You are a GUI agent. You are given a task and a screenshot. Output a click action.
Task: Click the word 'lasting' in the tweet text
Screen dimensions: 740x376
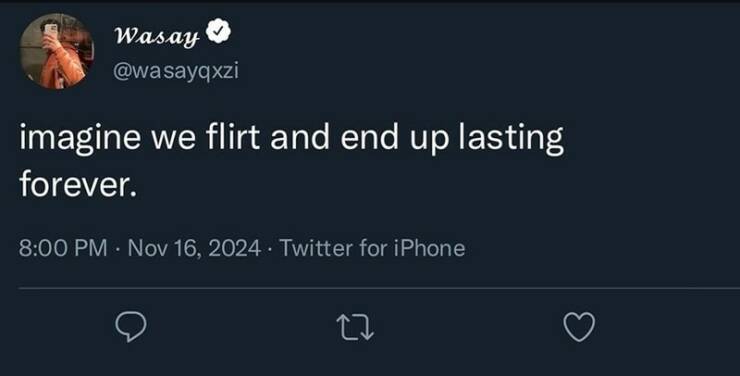[512, 139]
